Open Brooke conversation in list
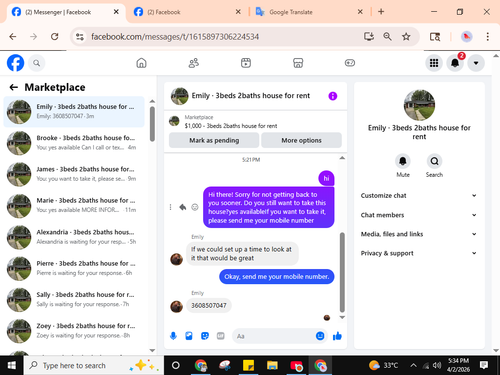Viewport: 500px width, 375px height. [x=74, y=143]
